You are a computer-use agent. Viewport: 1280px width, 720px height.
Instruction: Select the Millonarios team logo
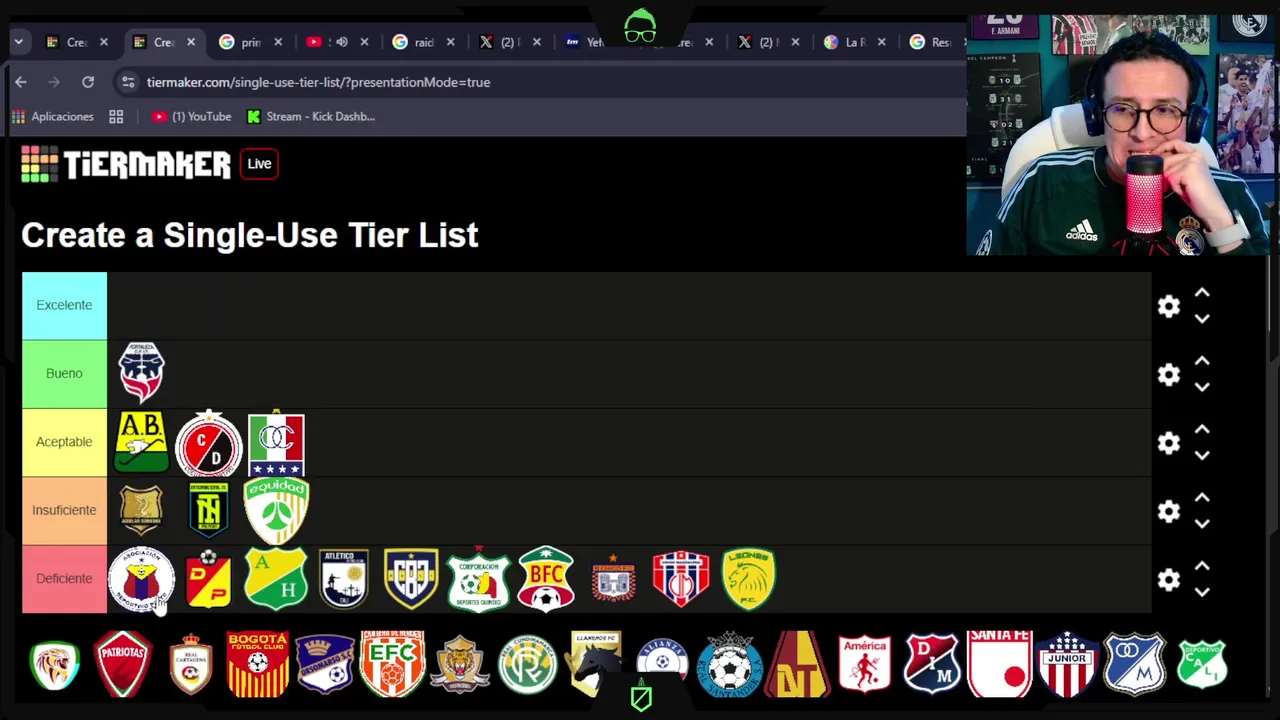pyautogui.click(x=1135, y=664)
